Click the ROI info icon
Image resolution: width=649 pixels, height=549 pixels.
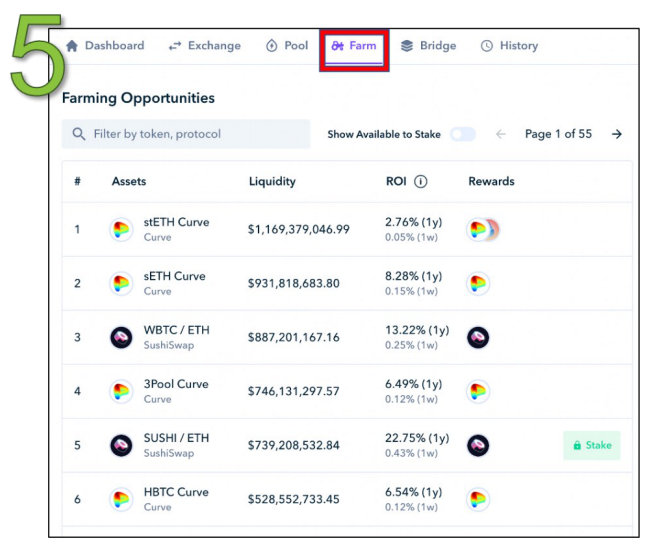pyautogui.click(x=421, y=182)
